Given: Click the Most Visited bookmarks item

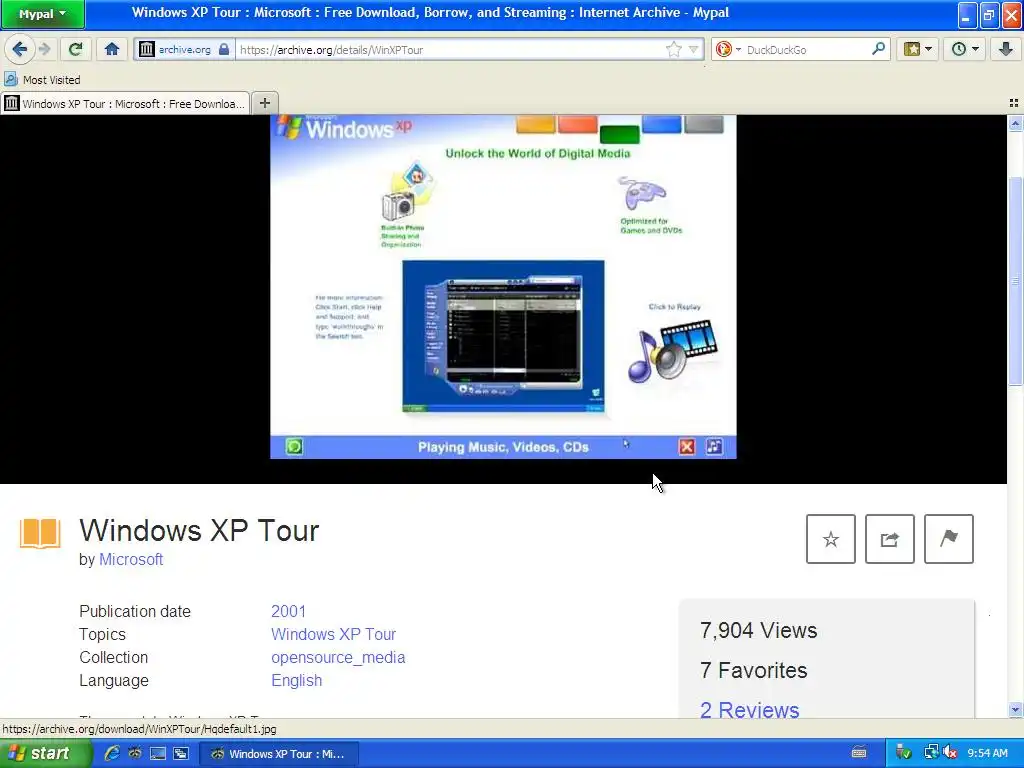Looking at the screenshot, I should point(42,80).
